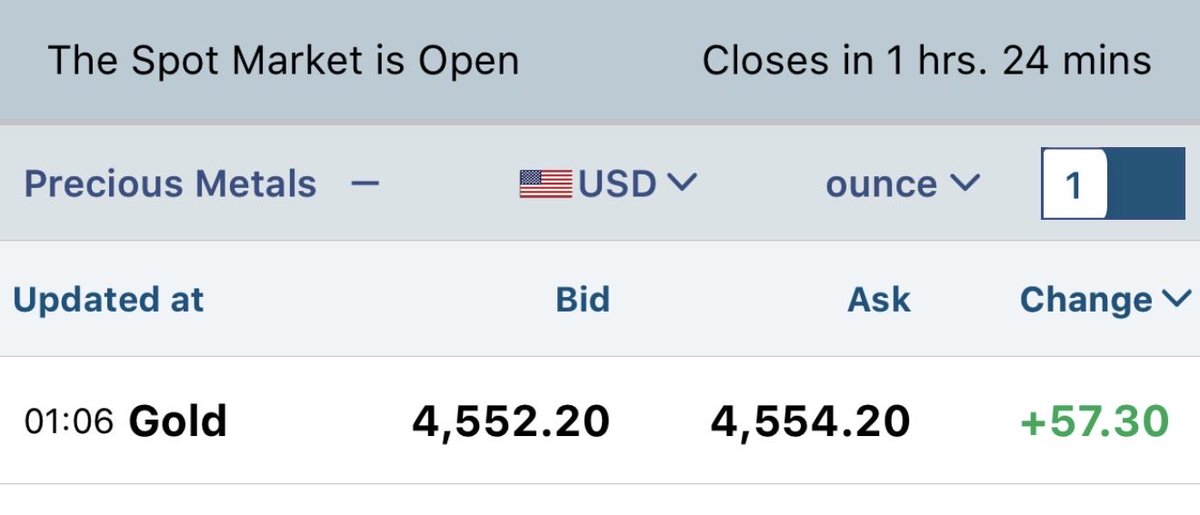Open the USD currency dropdown

[x=607, y=184]
